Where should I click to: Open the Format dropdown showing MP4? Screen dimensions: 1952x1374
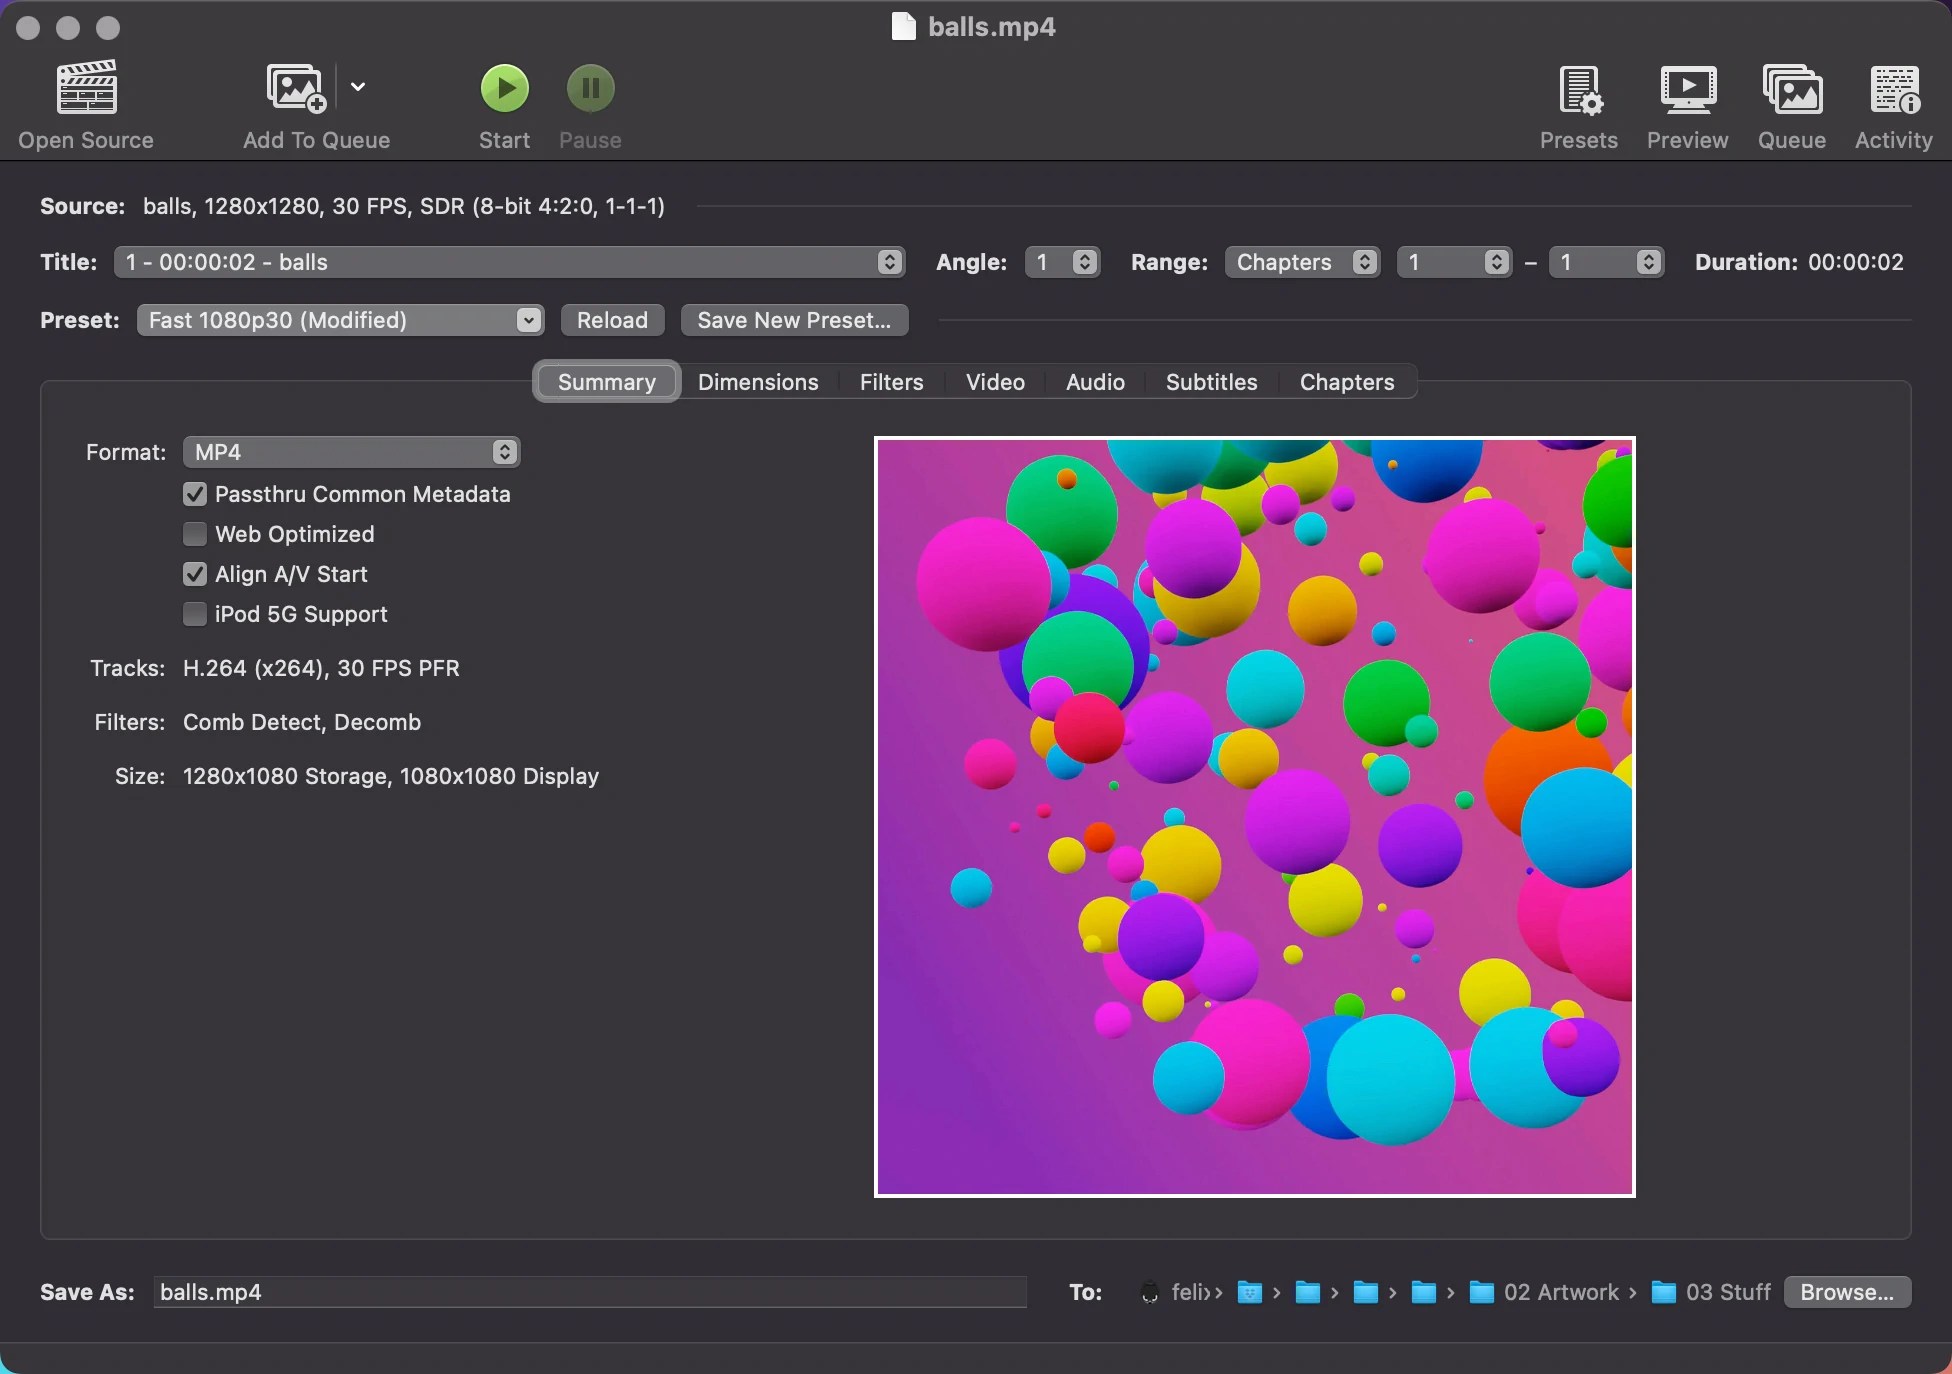pos(349,452)
